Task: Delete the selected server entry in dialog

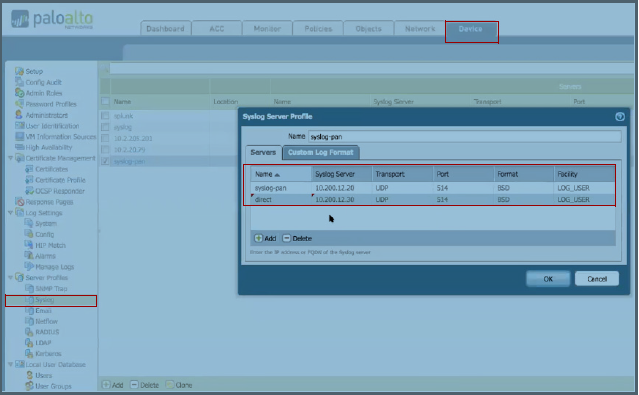Action: coord(297,238)
